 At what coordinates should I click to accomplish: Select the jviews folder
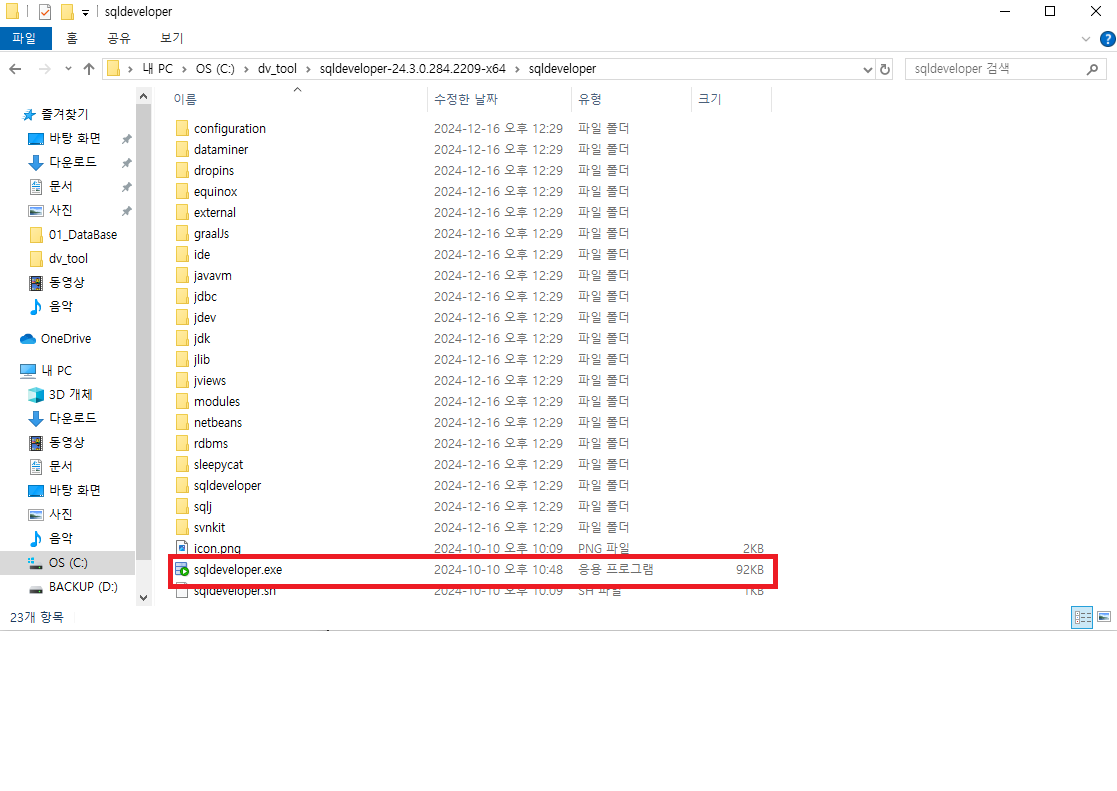pos(209,381)
